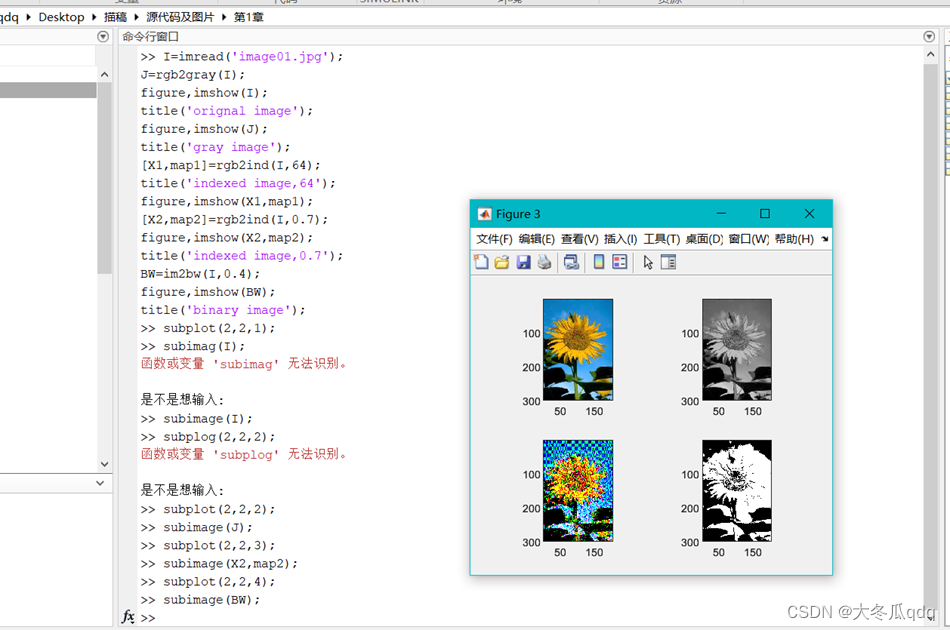Screen dimensions: 950x630
Task: Click the line [X2,map2]=rgb2ind(I,0.7);
Action: coord(234,219)
